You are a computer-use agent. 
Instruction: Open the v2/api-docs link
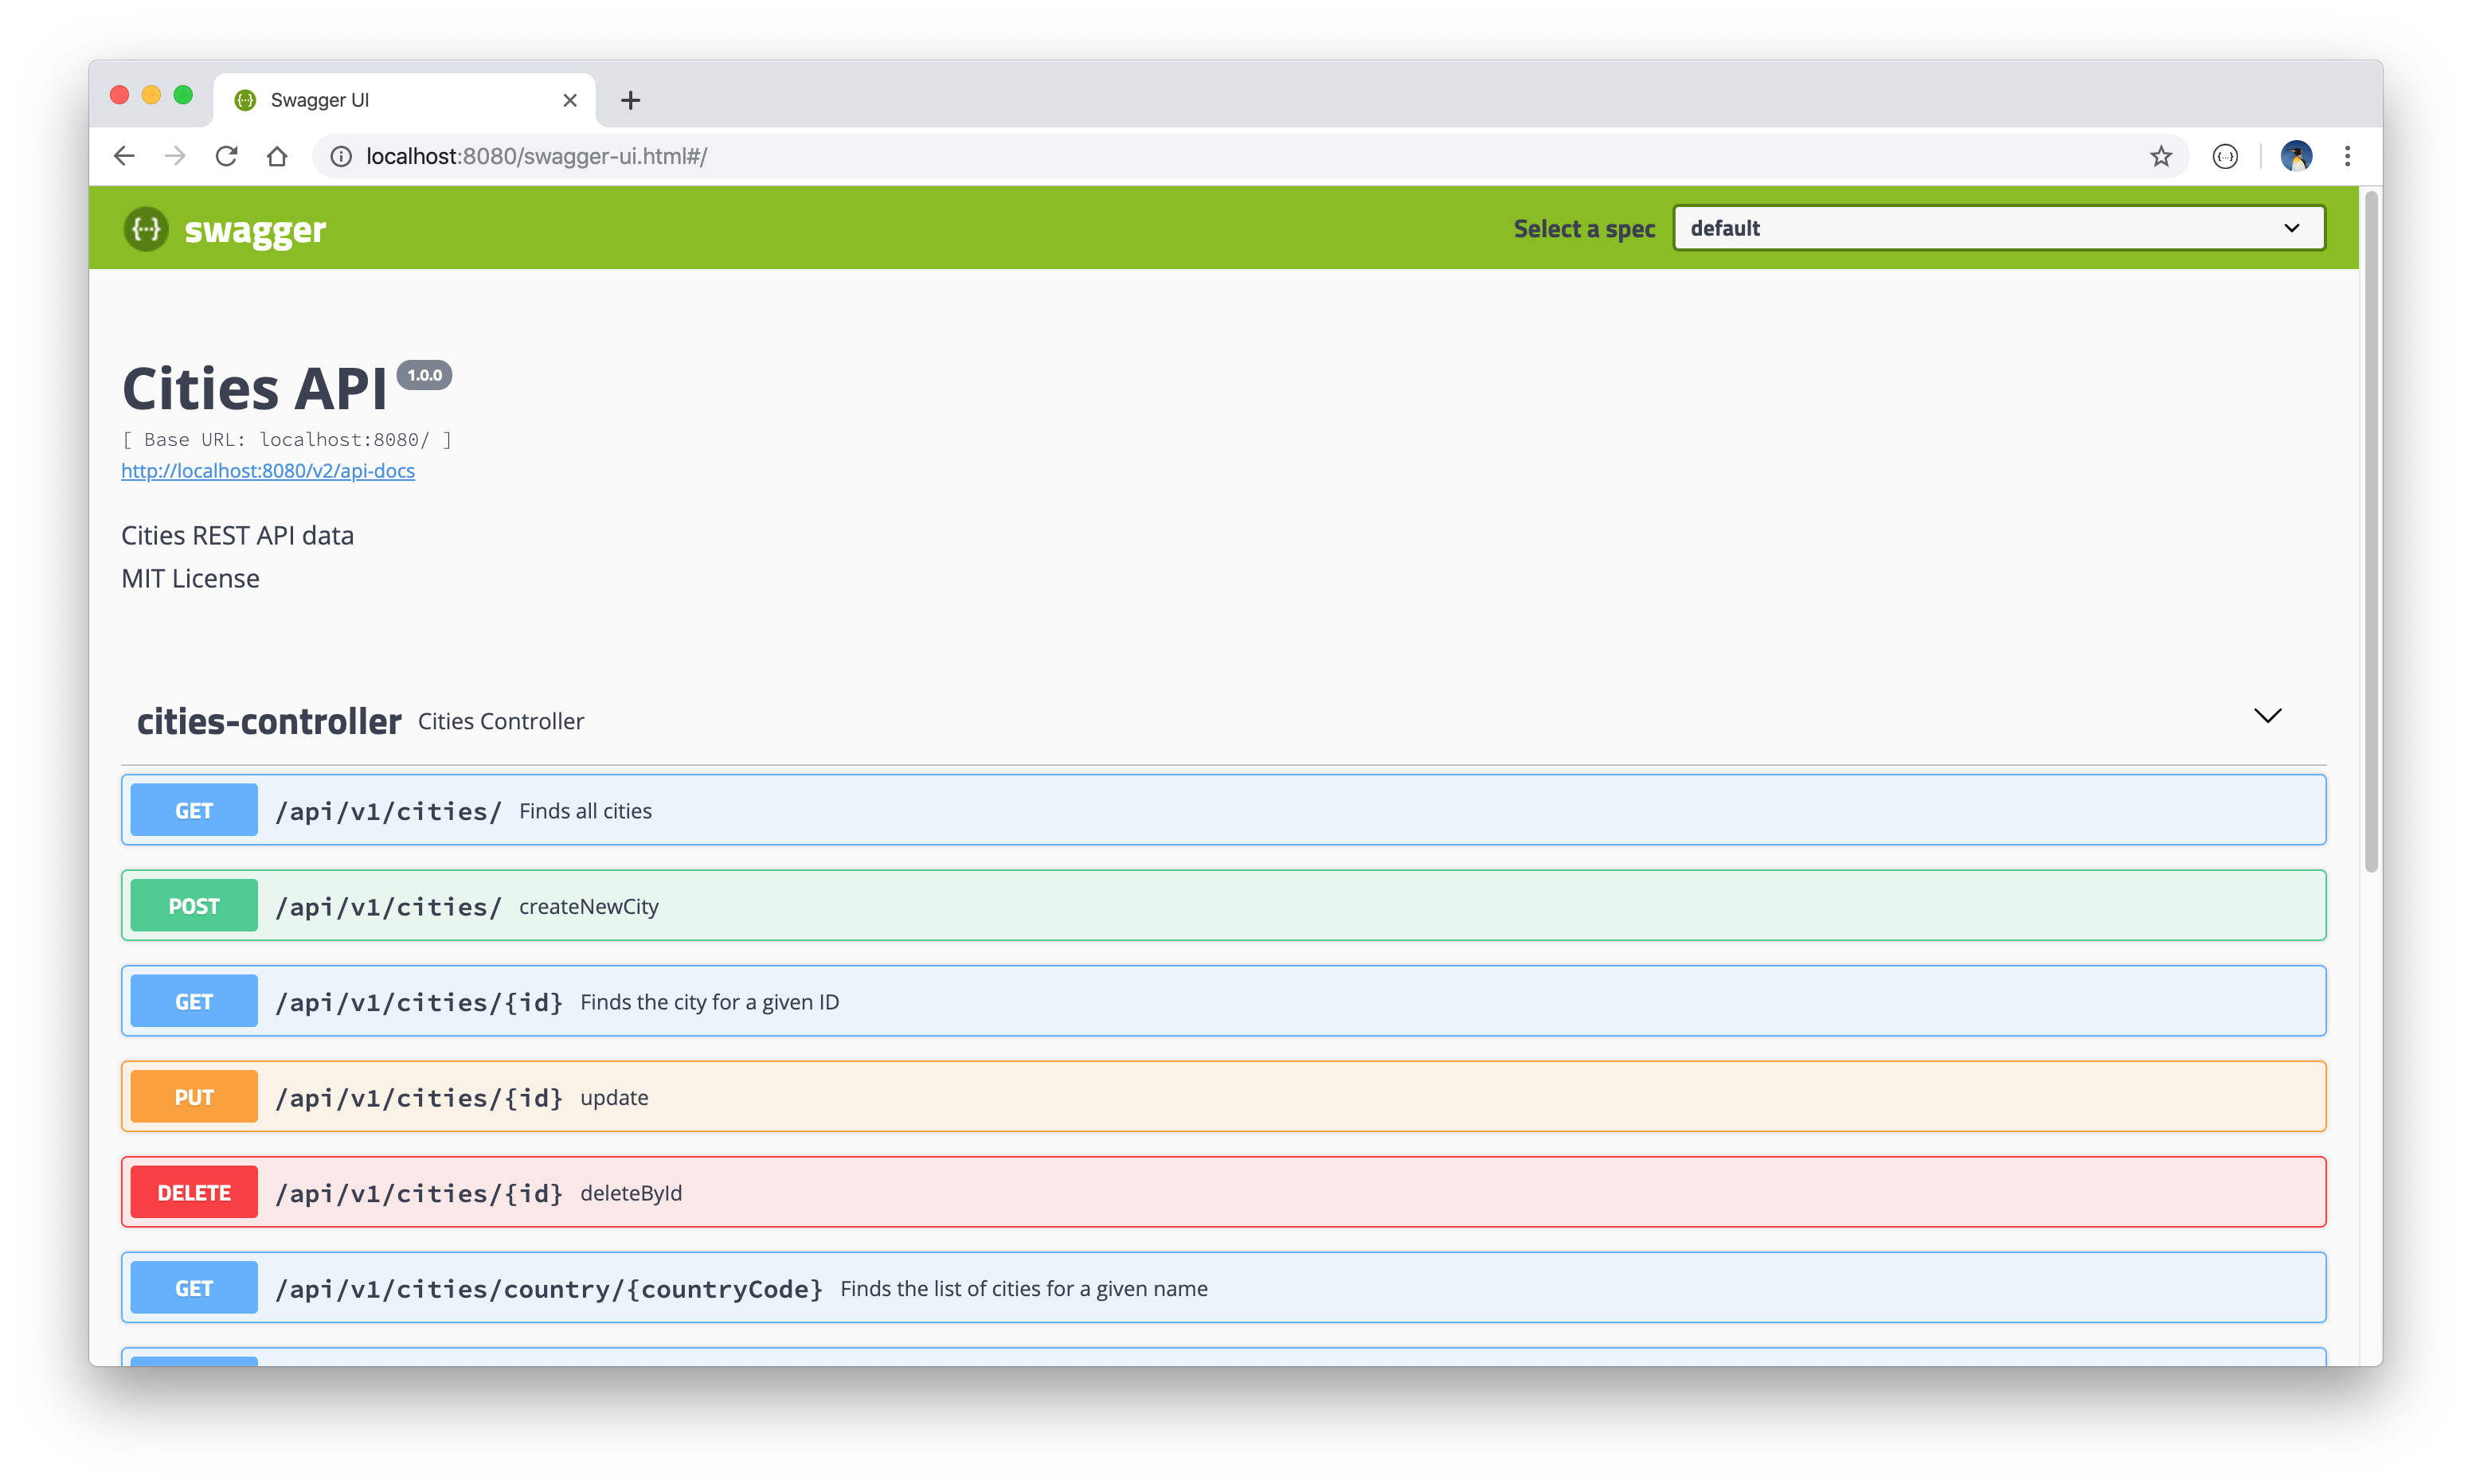(x=268, y=471)
